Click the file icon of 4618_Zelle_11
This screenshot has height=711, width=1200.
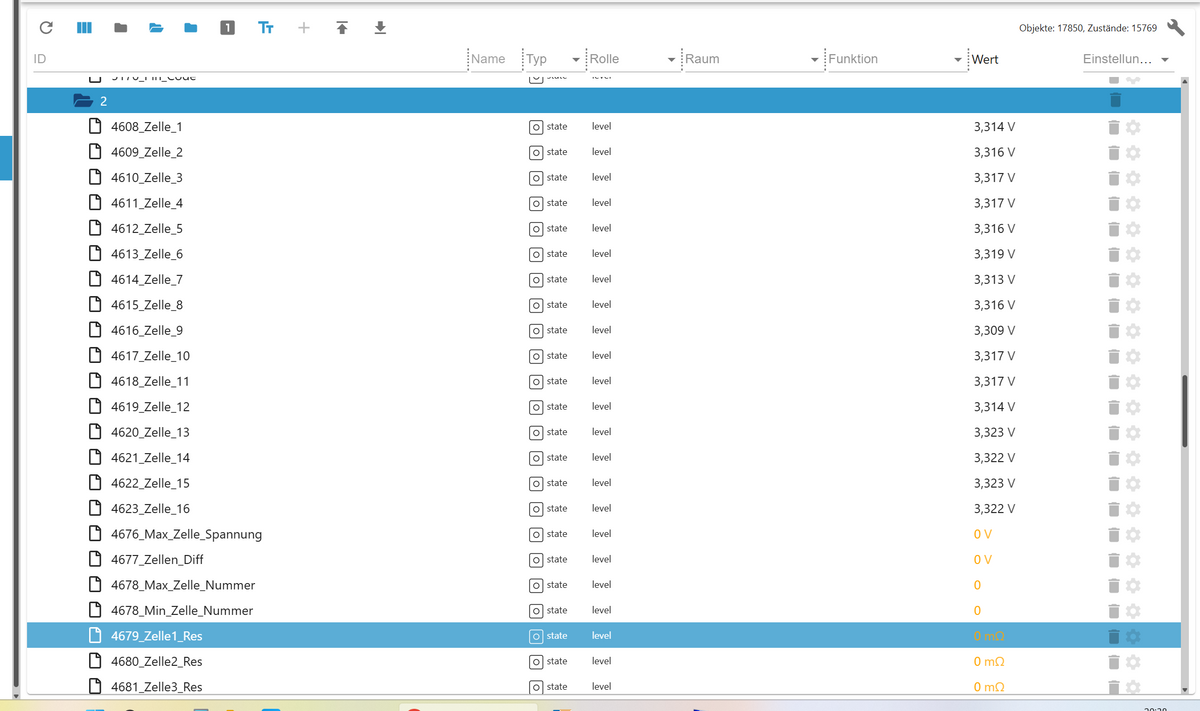[95, 381]
